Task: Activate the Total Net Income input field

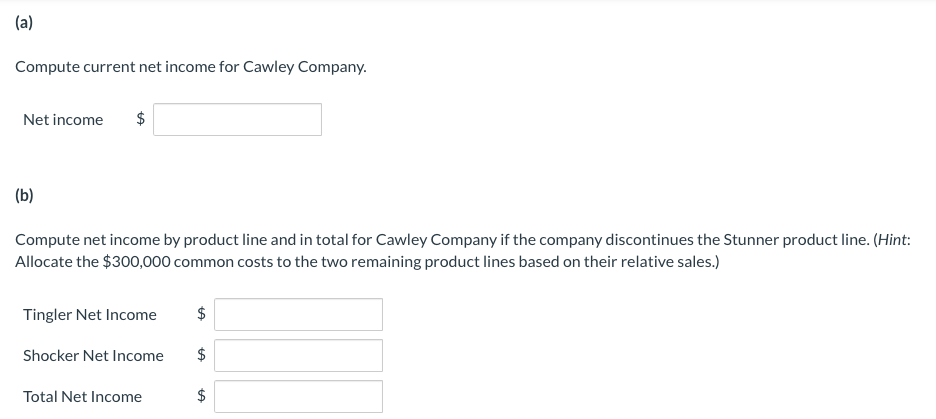Action: point(298,396)
